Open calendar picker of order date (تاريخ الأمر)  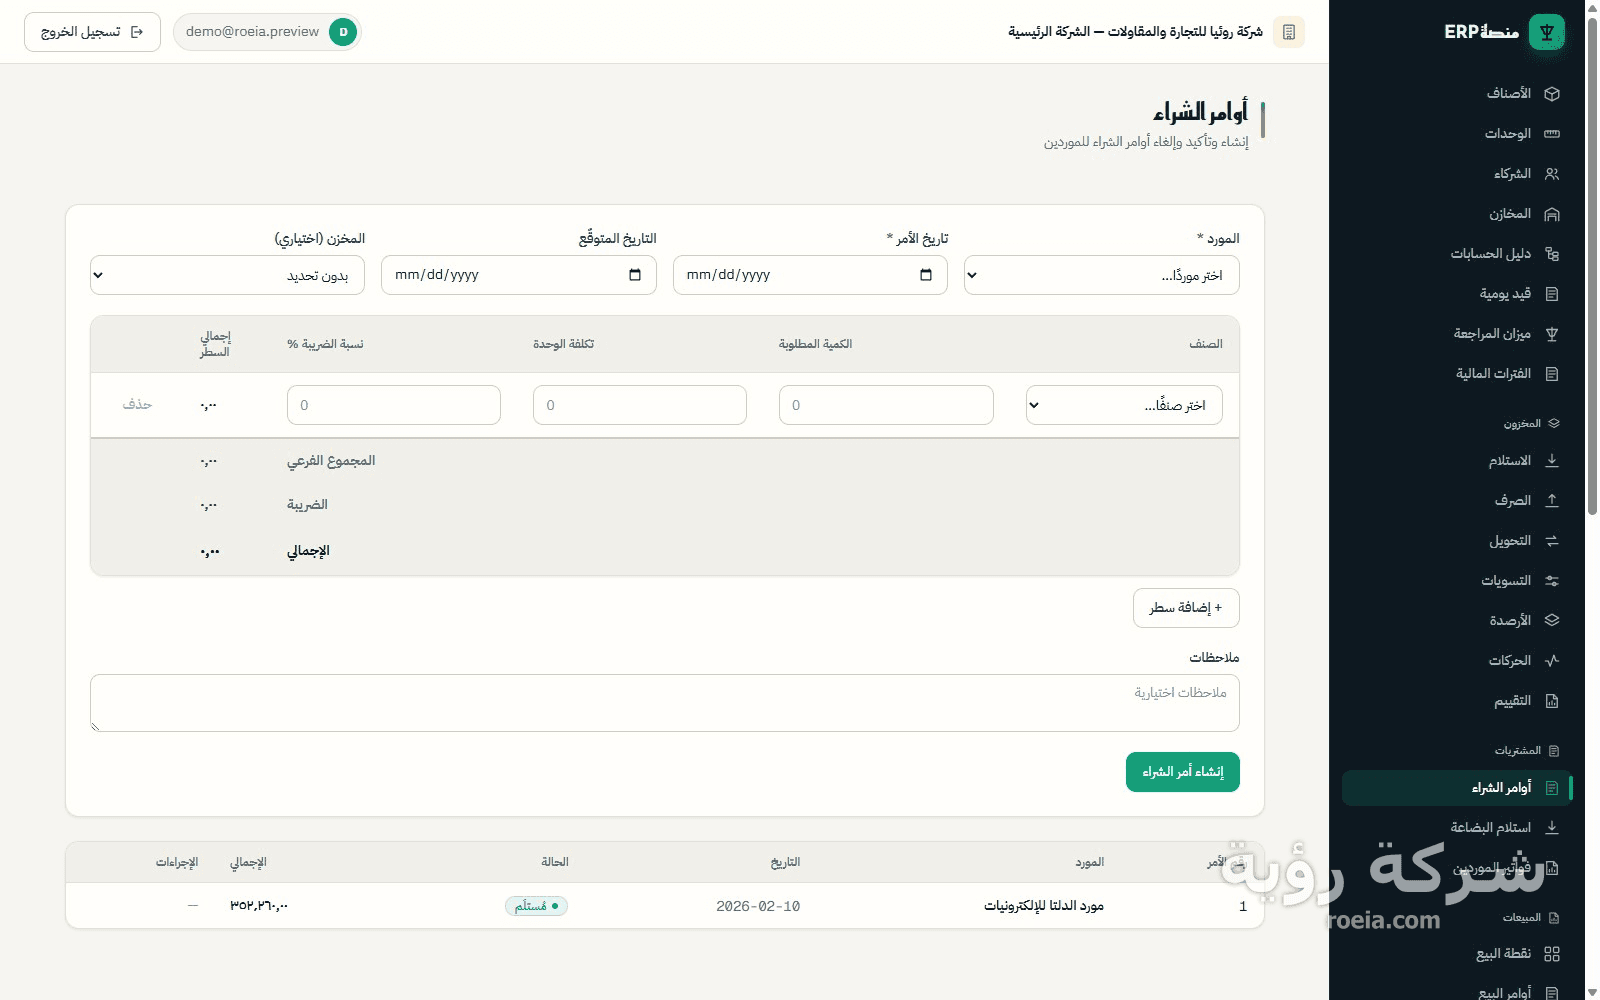coord(926,275)
